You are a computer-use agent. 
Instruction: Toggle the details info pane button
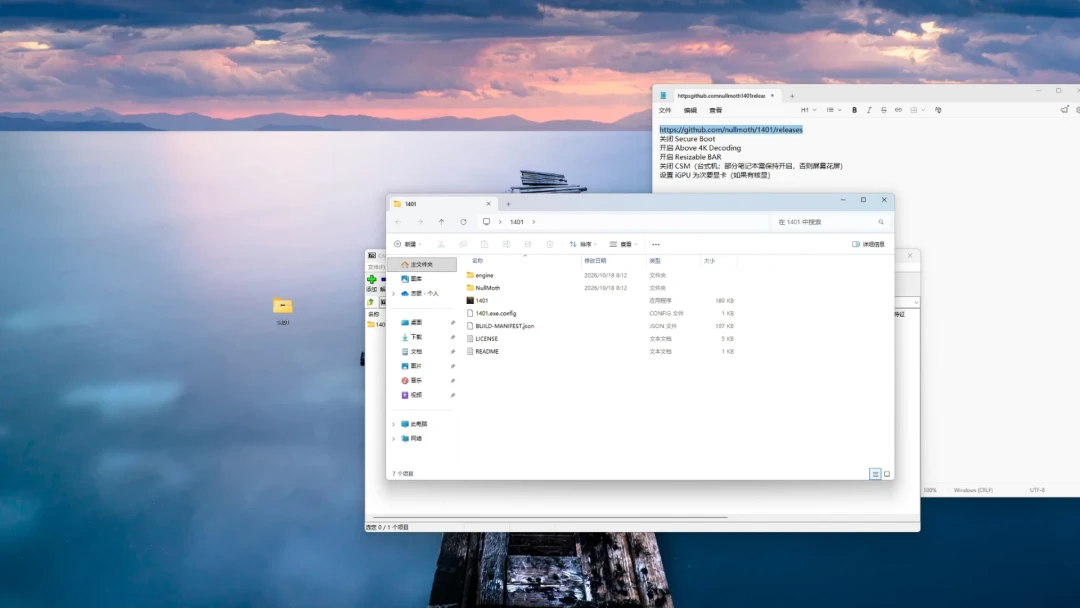(x=869, y=244)
